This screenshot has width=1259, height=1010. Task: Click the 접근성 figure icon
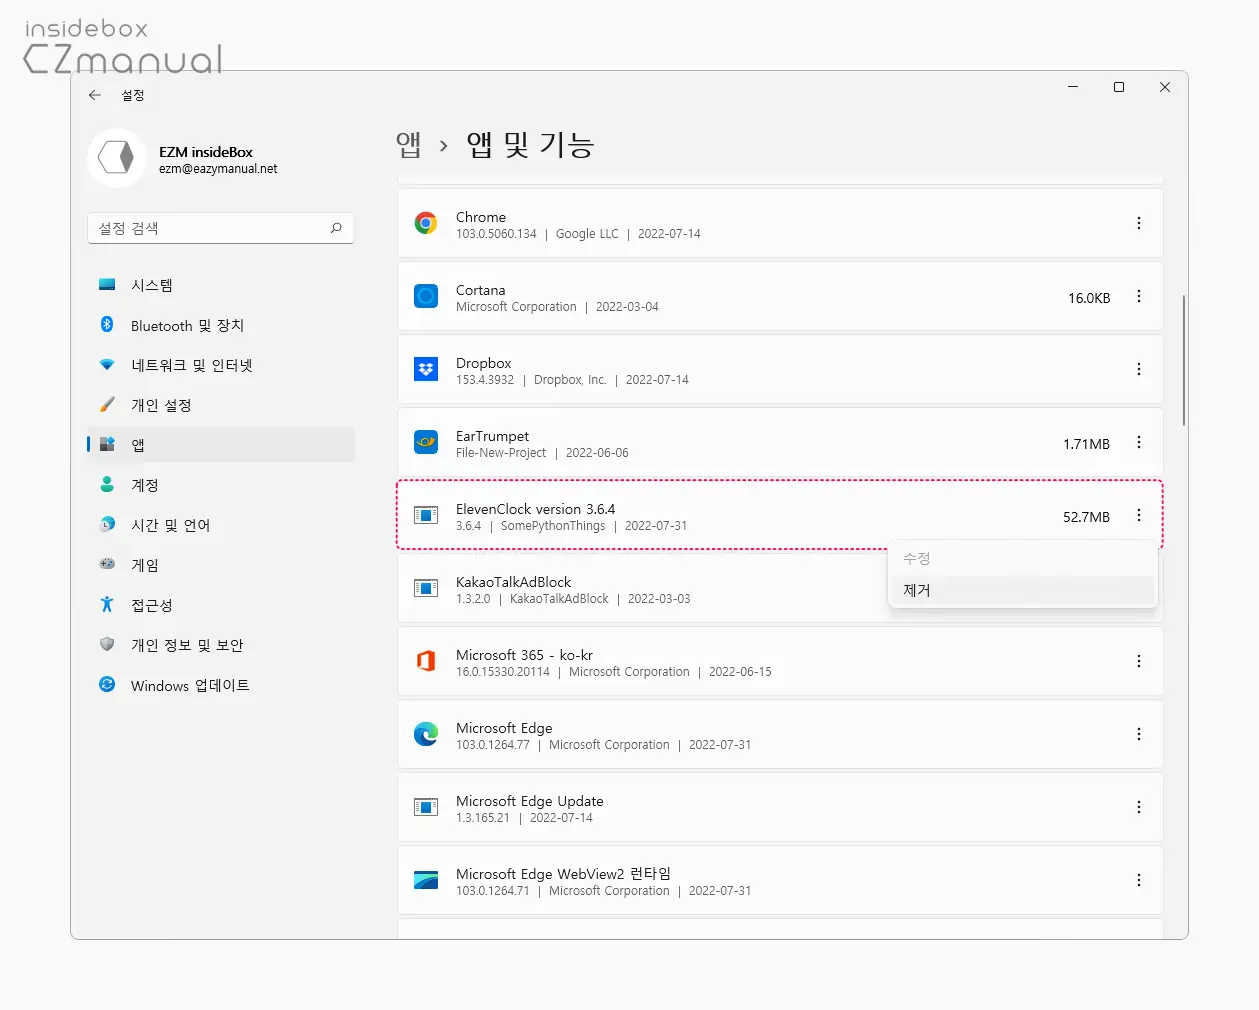pos(107,604)
